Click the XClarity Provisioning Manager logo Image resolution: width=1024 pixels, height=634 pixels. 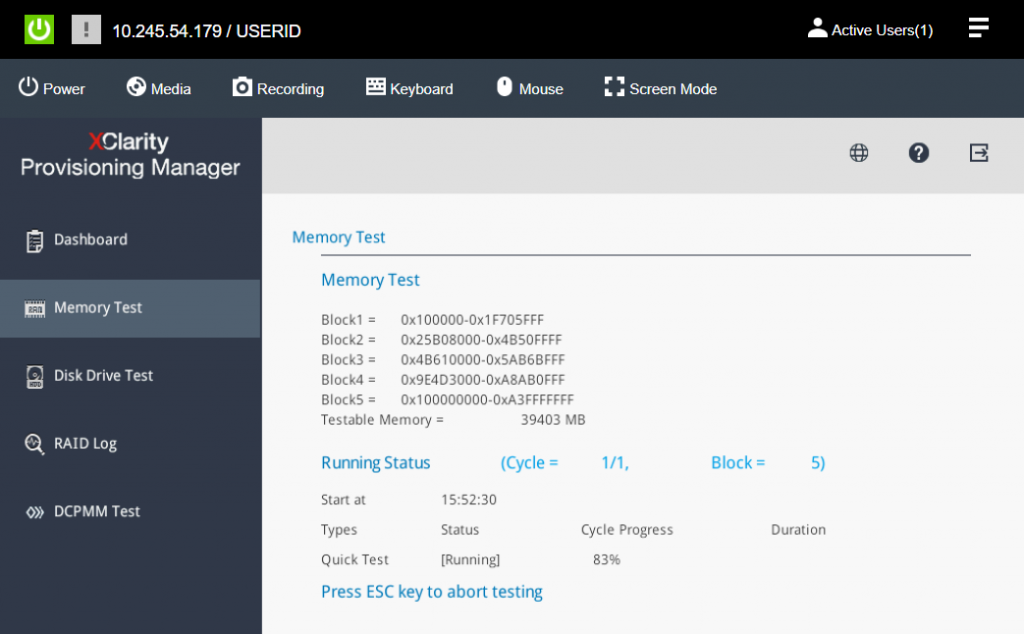(x=130, y=154)
